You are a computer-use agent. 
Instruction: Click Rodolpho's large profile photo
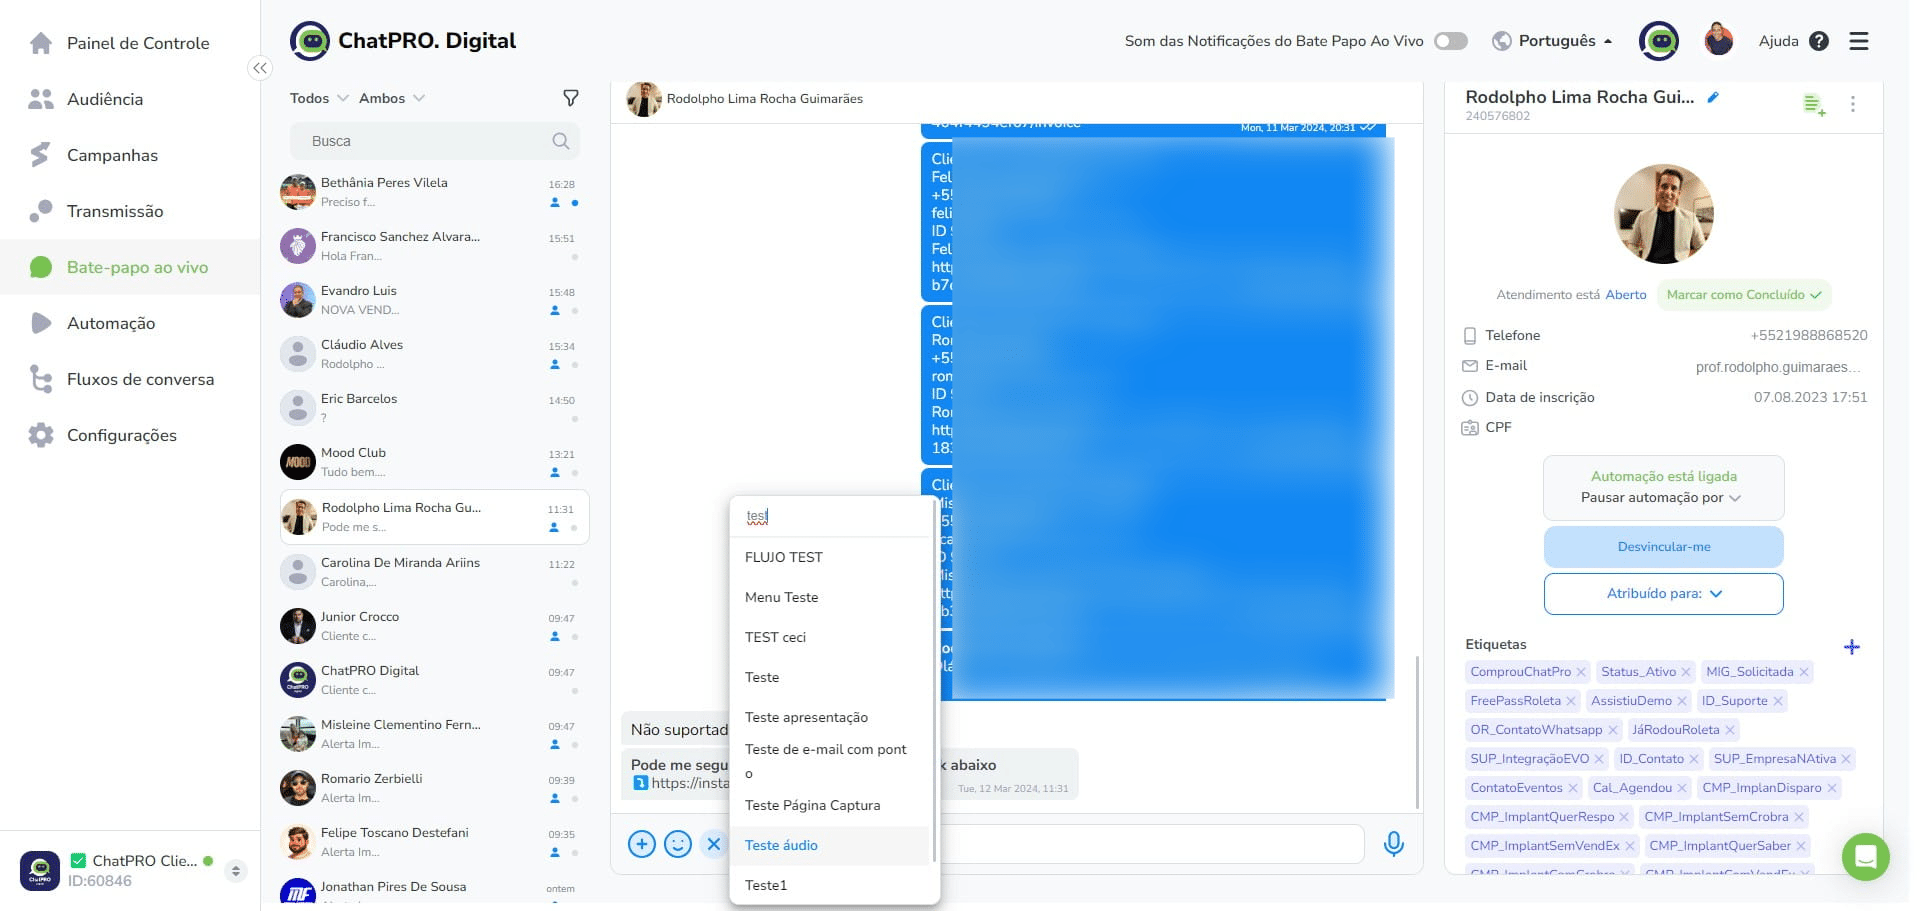click(1664, 214)
